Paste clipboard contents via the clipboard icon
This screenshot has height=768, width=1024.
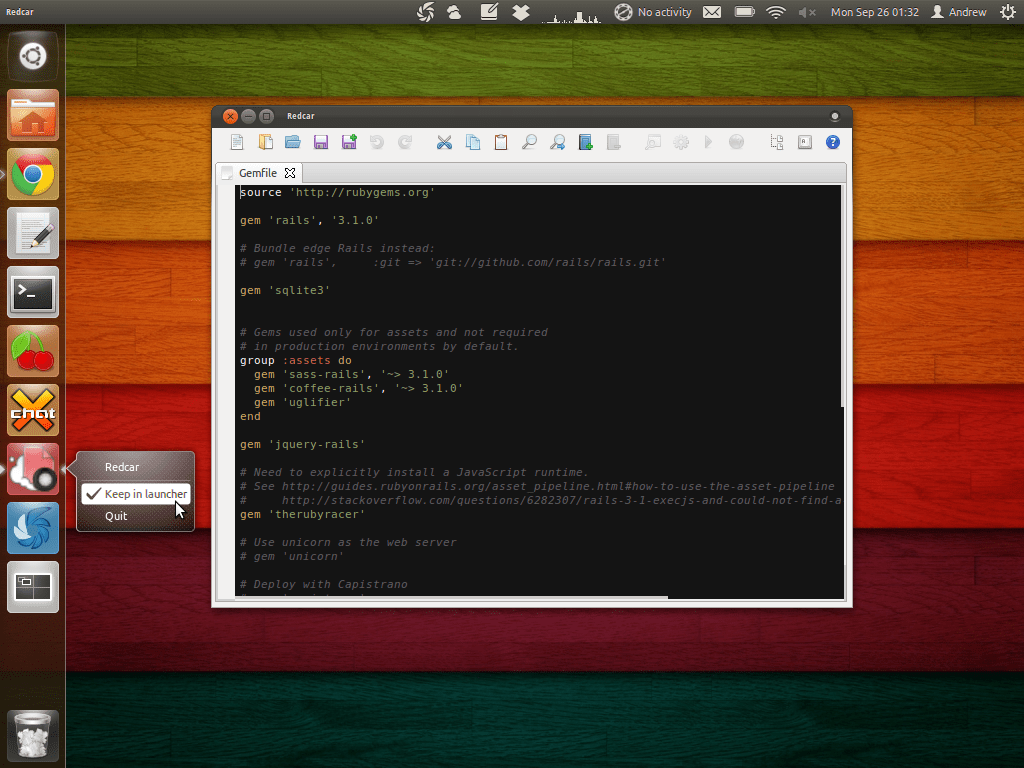501,142
